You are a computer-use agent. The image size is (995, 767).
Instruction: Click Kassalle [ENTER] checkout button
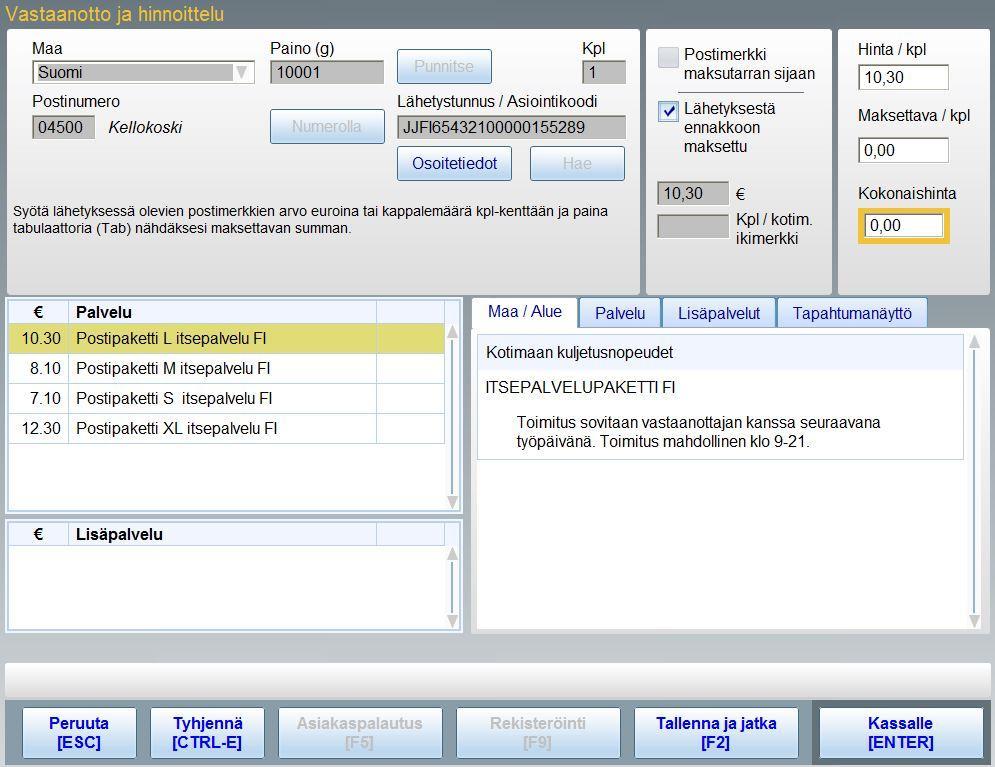(x=901, y=733)
